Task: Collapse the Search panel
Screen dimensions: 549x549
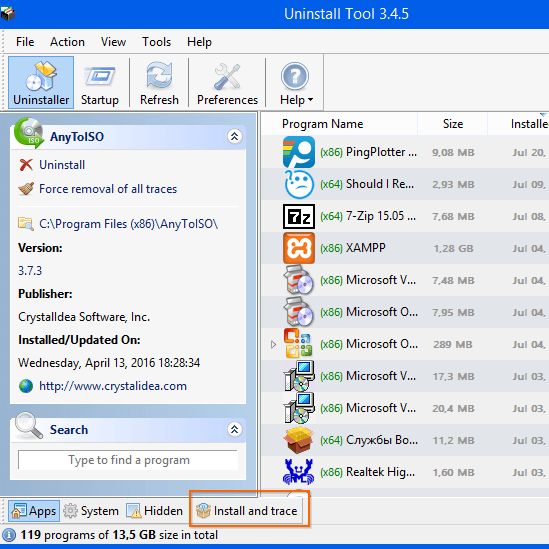Action: point(234,429)
